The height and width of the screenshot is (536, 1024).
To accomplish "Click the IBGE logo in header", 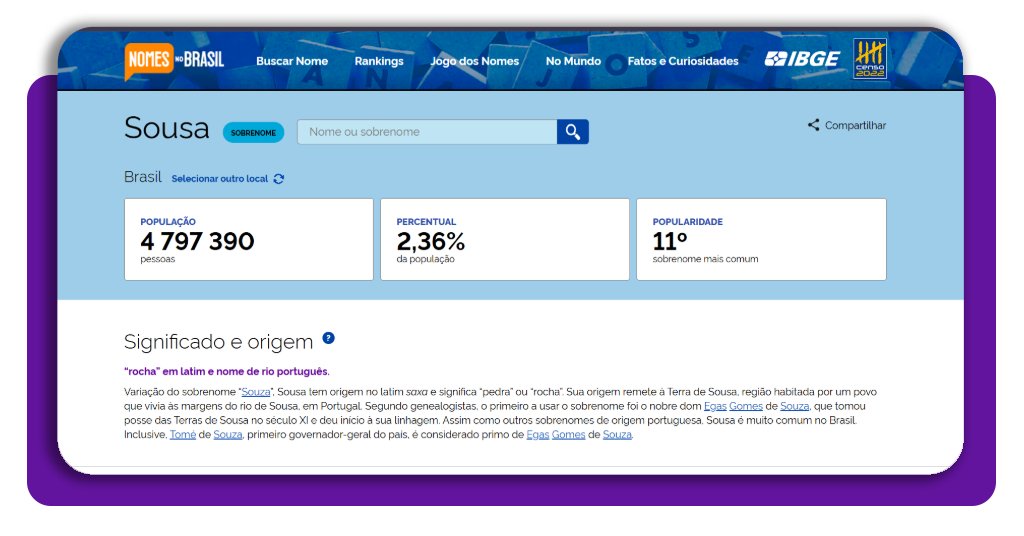I will click(x=802, y=60).
